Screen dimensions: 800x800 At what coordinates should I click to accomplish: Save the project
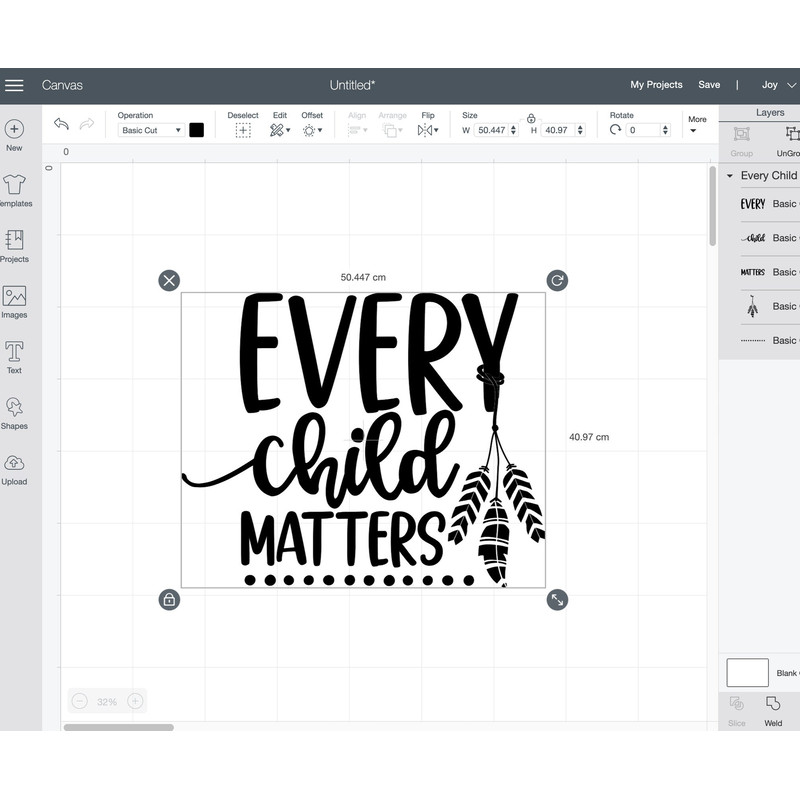(710, 85)
